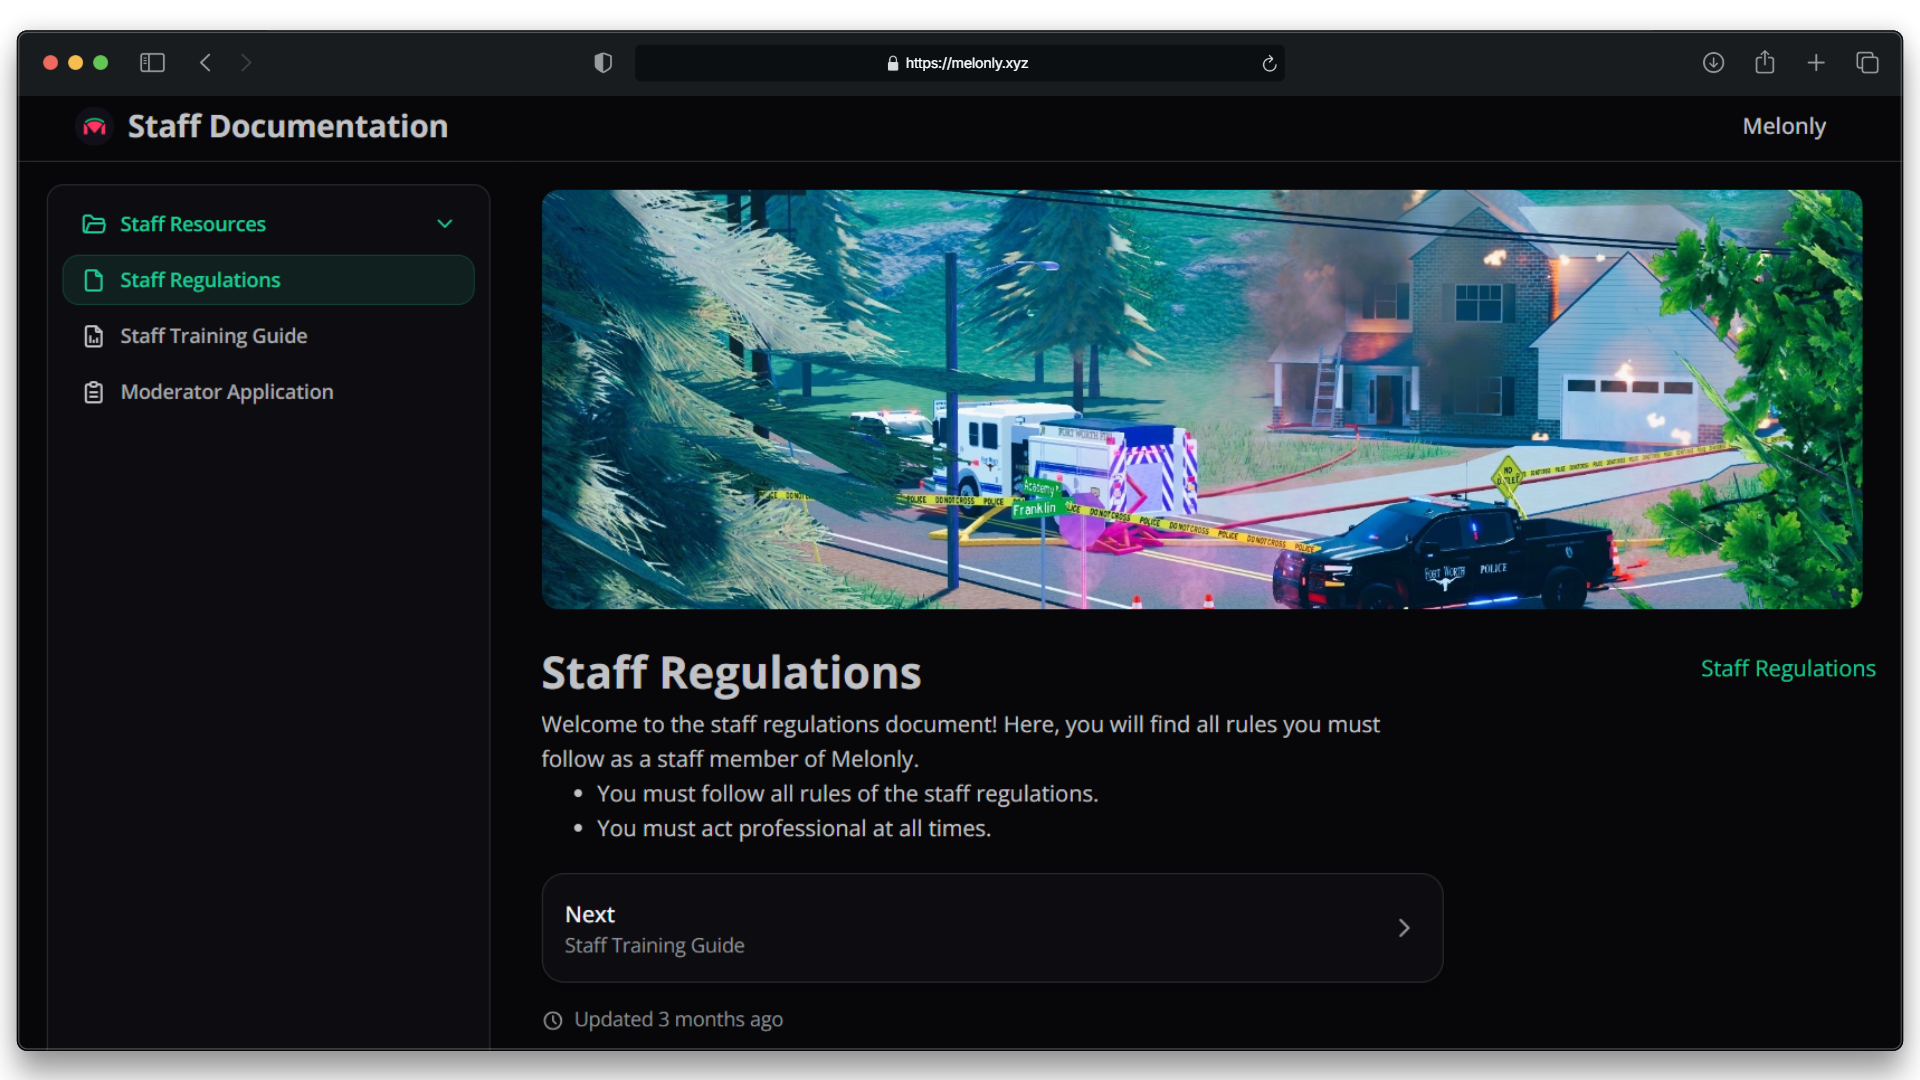Maximize the window with green button

pyautogui.click(x=100, y=63)
